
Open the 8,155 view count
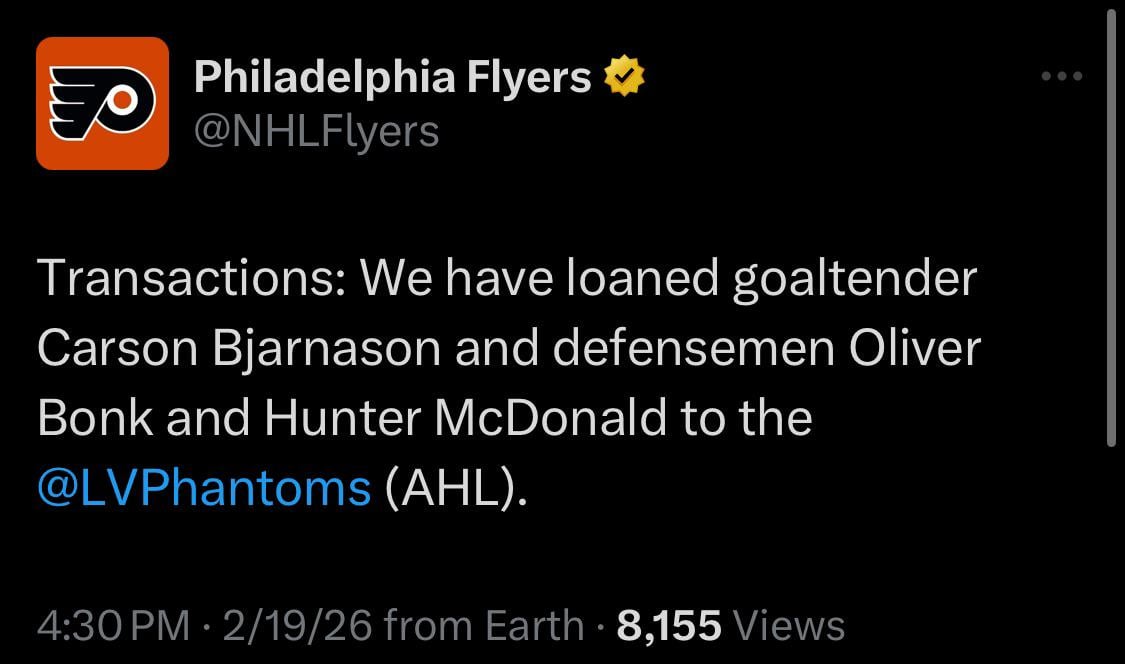tap(668, 626)
